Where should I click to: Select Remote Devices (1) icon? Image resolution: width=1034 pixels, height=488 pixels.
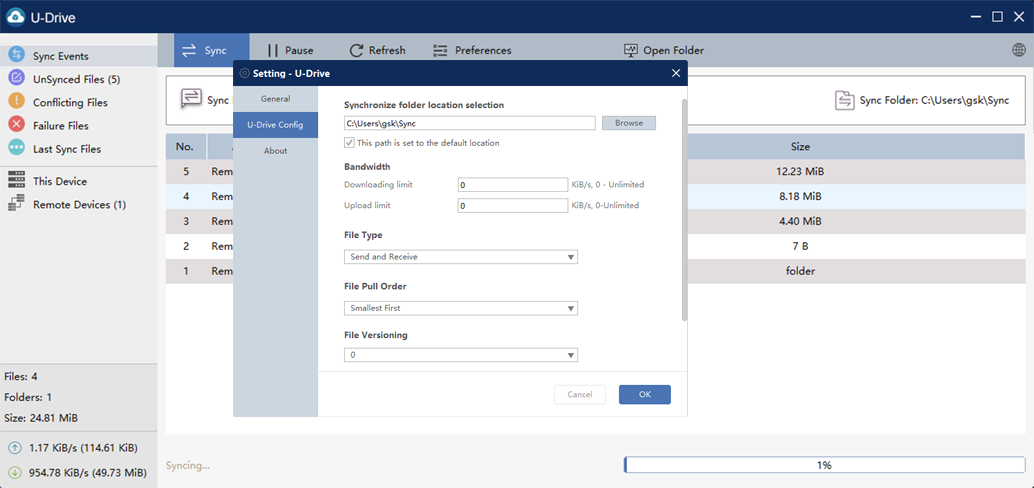tap(16, 204)
